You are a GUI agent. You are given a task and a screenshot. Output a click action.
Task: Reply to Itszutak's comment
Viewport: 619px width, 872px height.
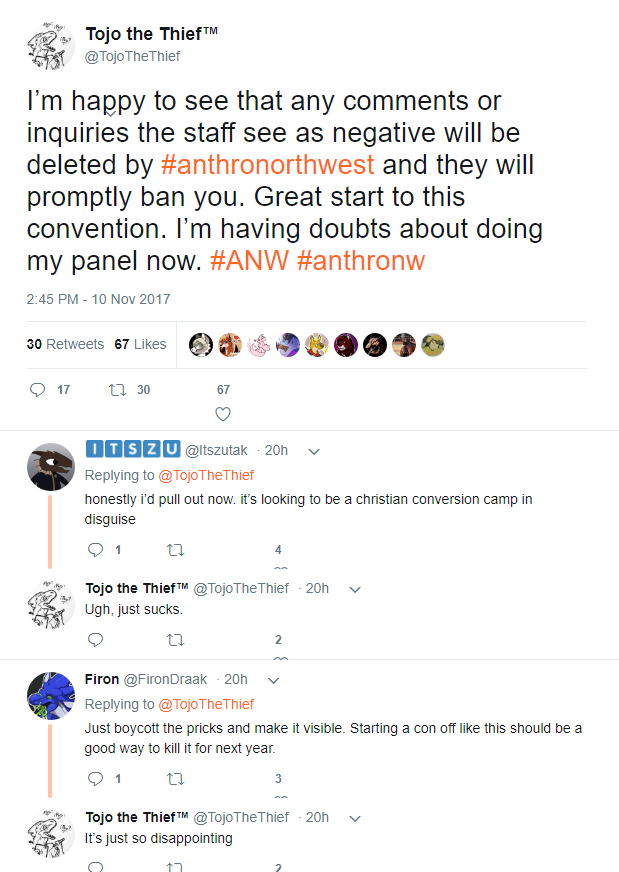(x=96, y=549)
